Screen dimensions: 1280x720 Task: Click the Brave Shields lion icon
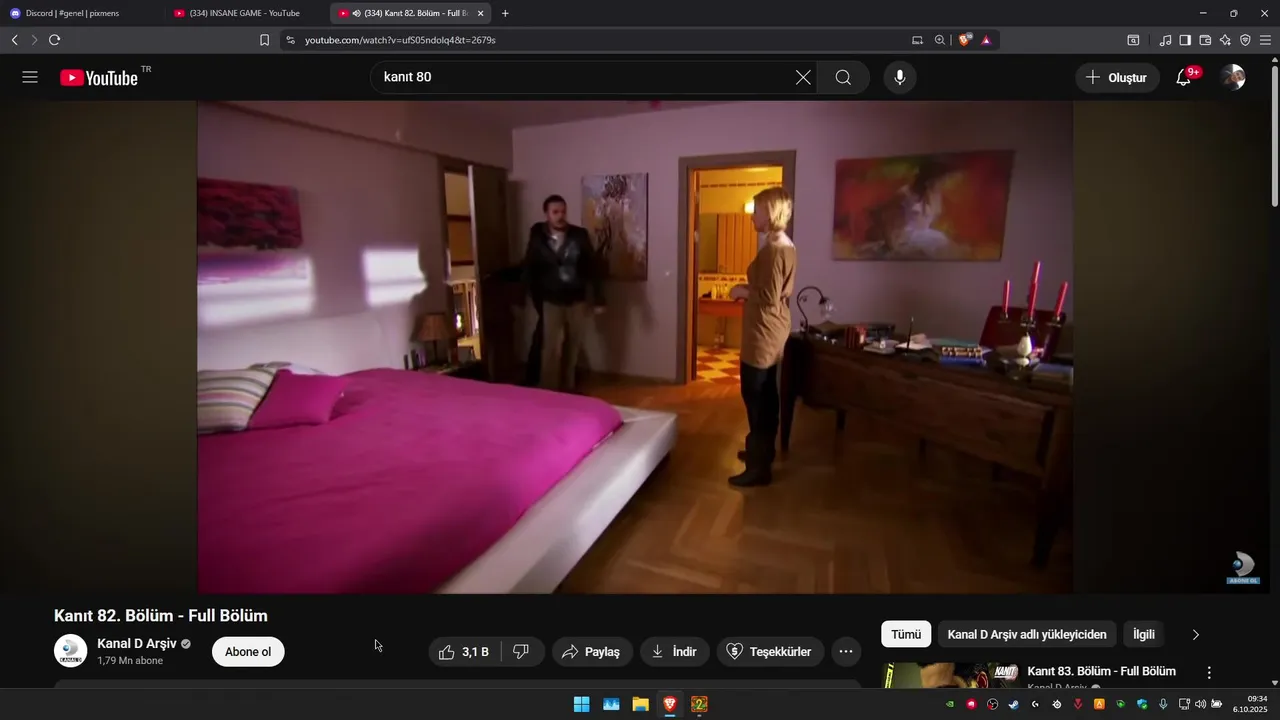pyautogui.click(x=965, y=40)
